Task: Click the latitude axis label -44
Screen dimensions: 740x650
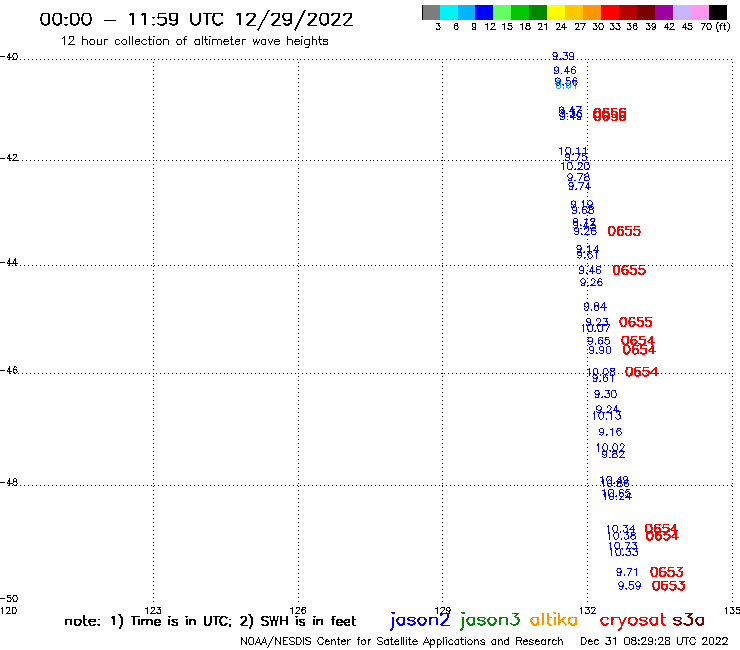Action: point(9,262)
